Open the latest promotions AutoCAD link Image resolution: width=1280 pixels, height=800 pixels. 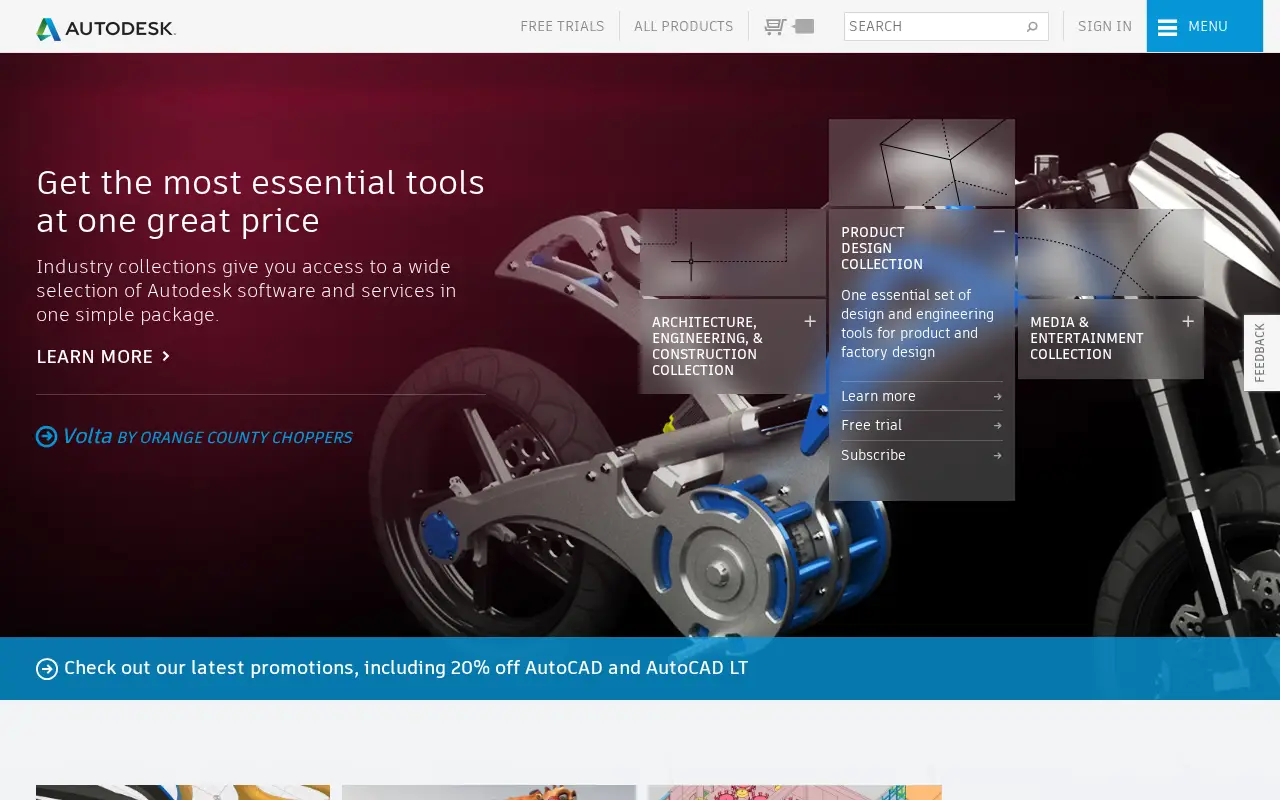pos(392,668)
